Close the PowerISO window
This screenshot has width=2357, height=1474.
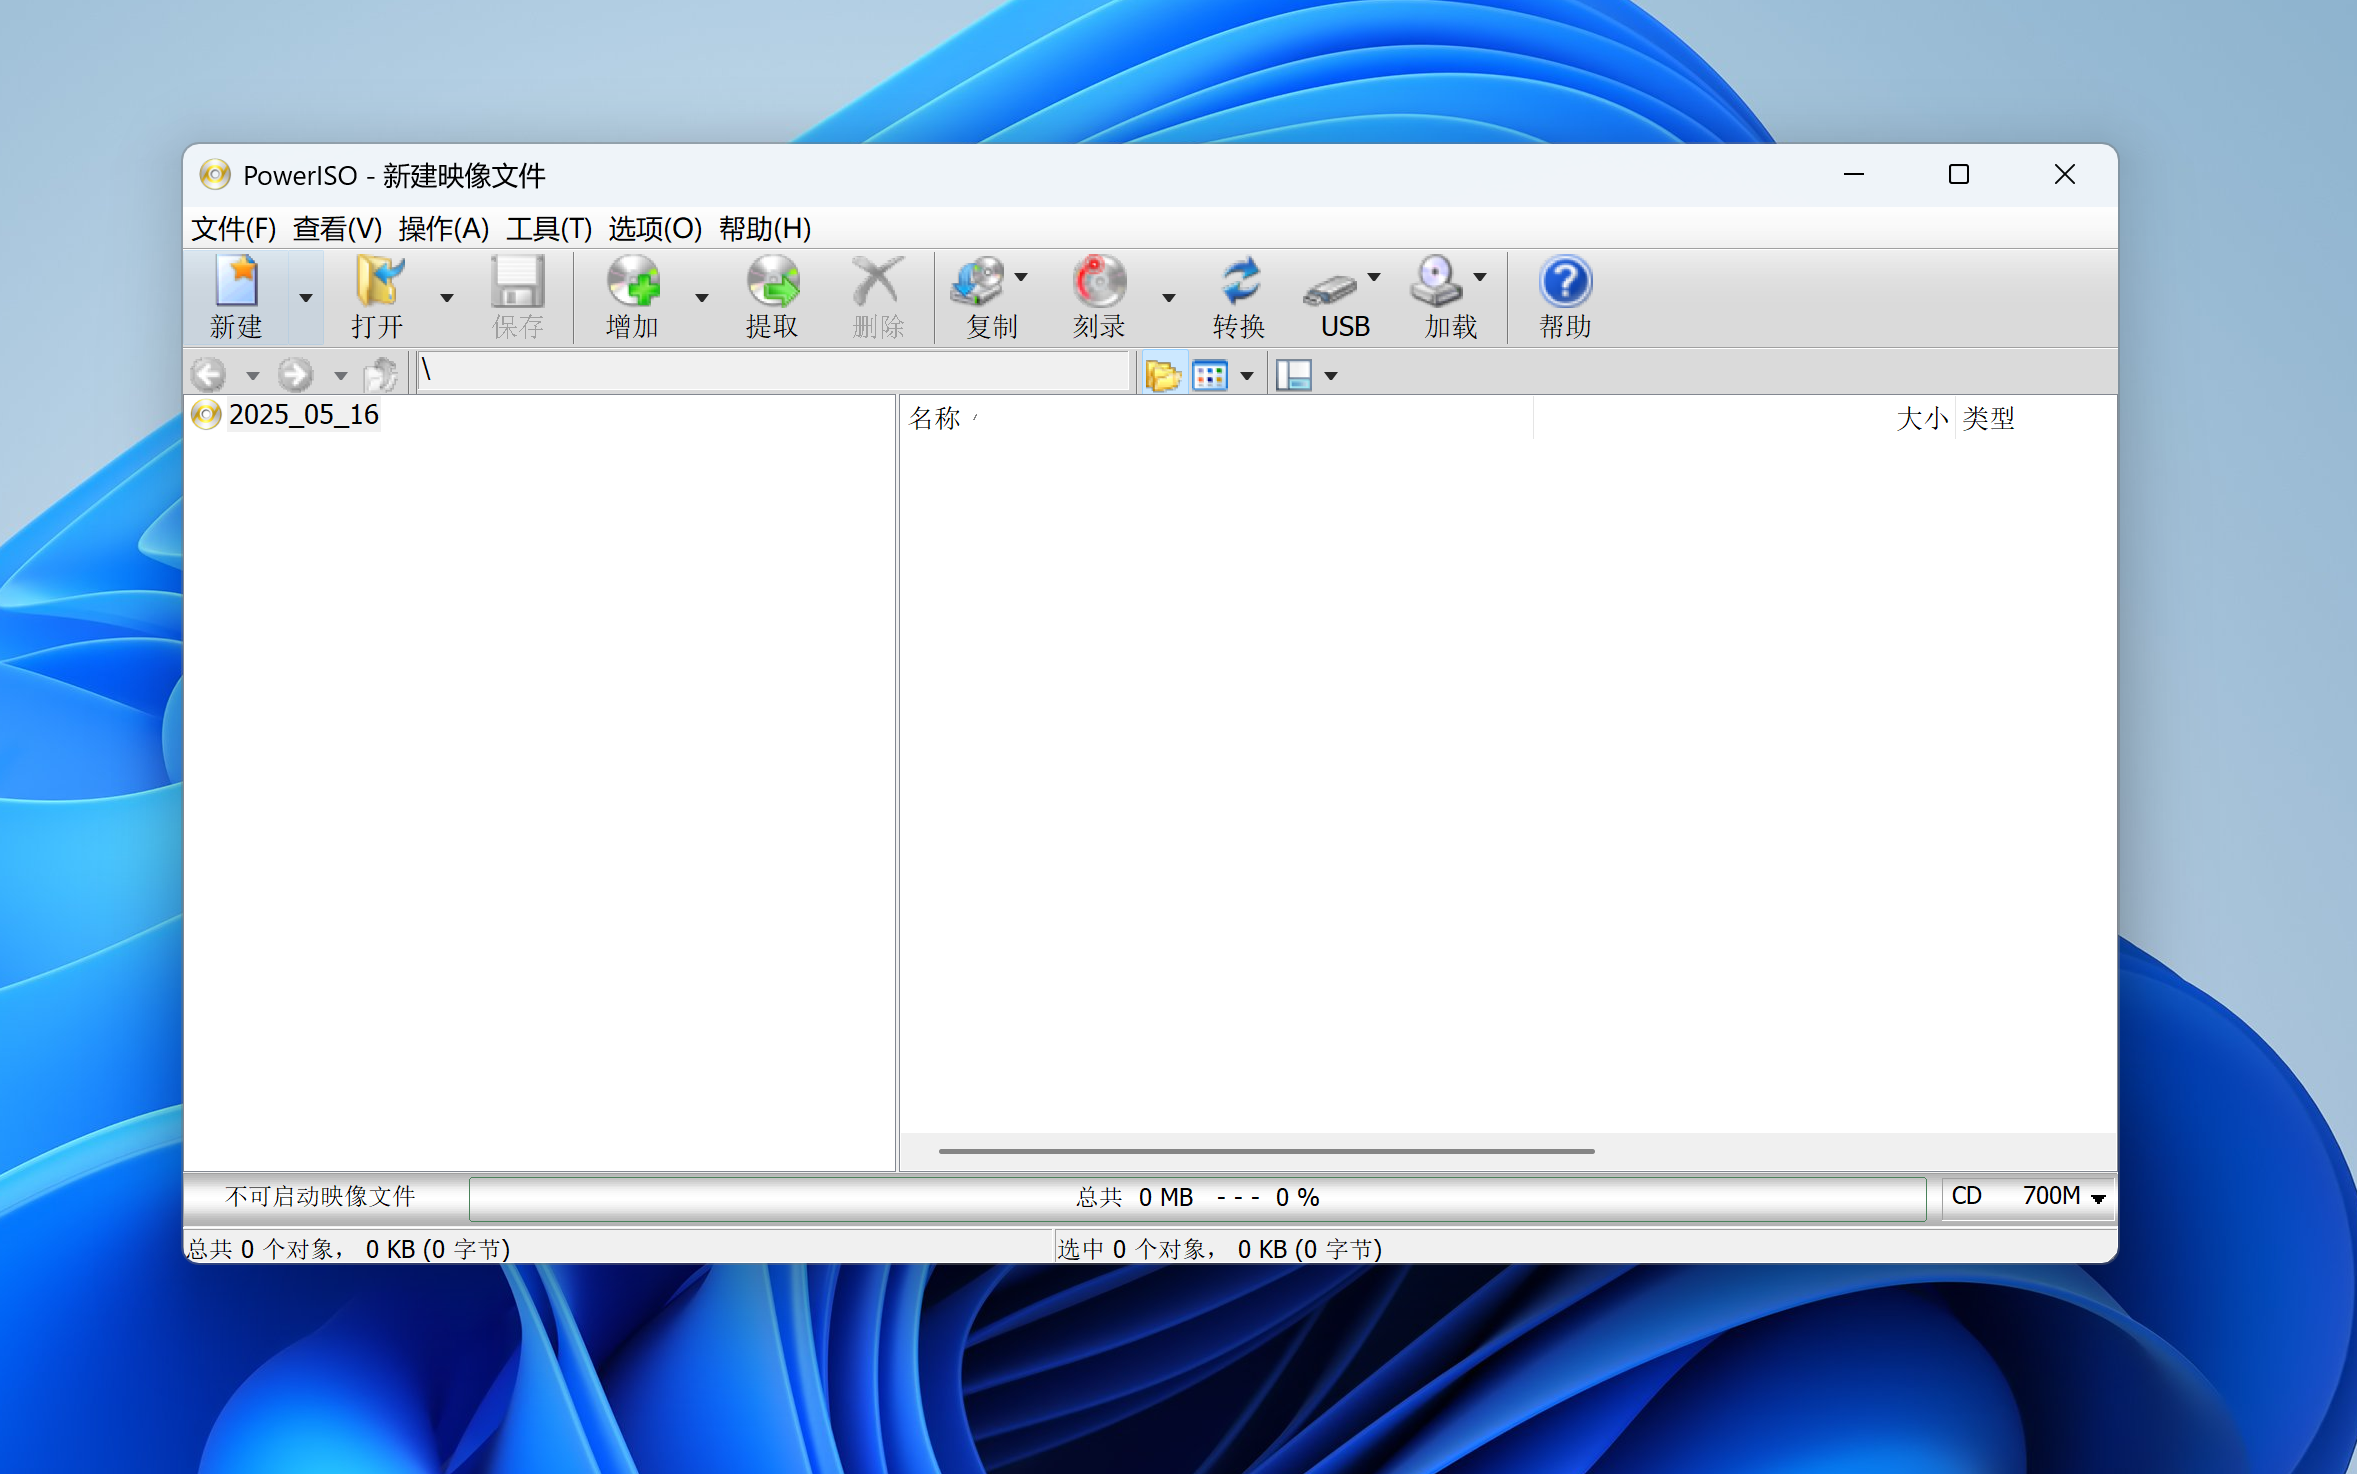click(2065, 174)
